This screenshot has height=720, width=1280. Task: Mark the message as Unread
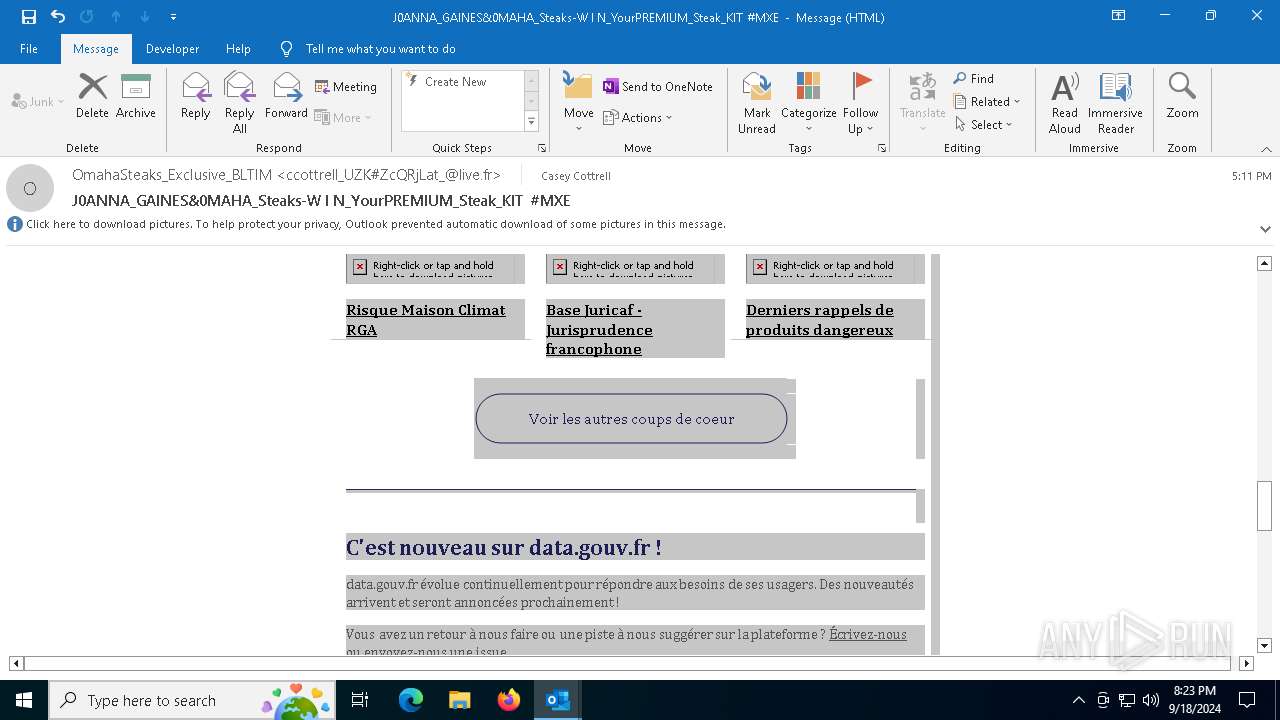pos(756,103)
